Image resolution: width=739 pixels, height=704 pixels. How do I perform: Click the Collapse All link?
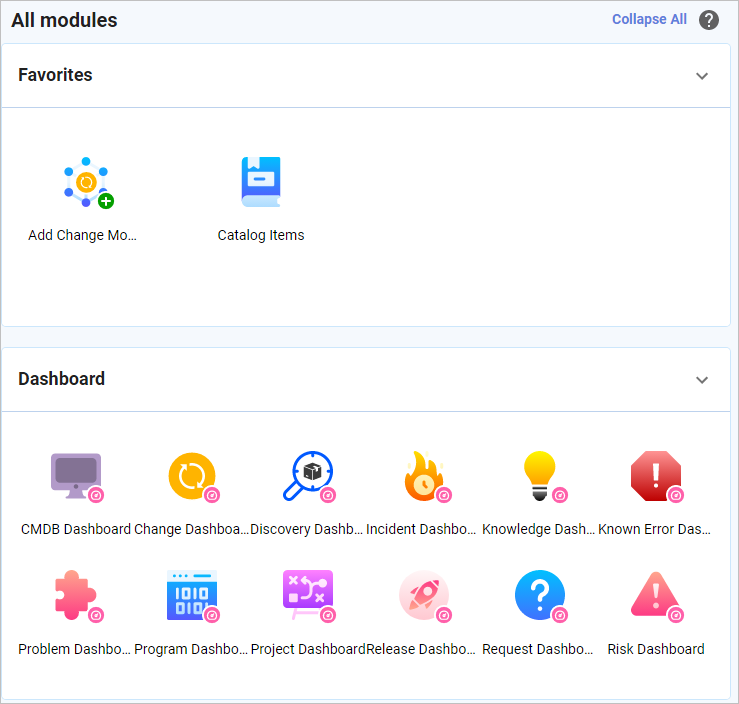[649, 20]
